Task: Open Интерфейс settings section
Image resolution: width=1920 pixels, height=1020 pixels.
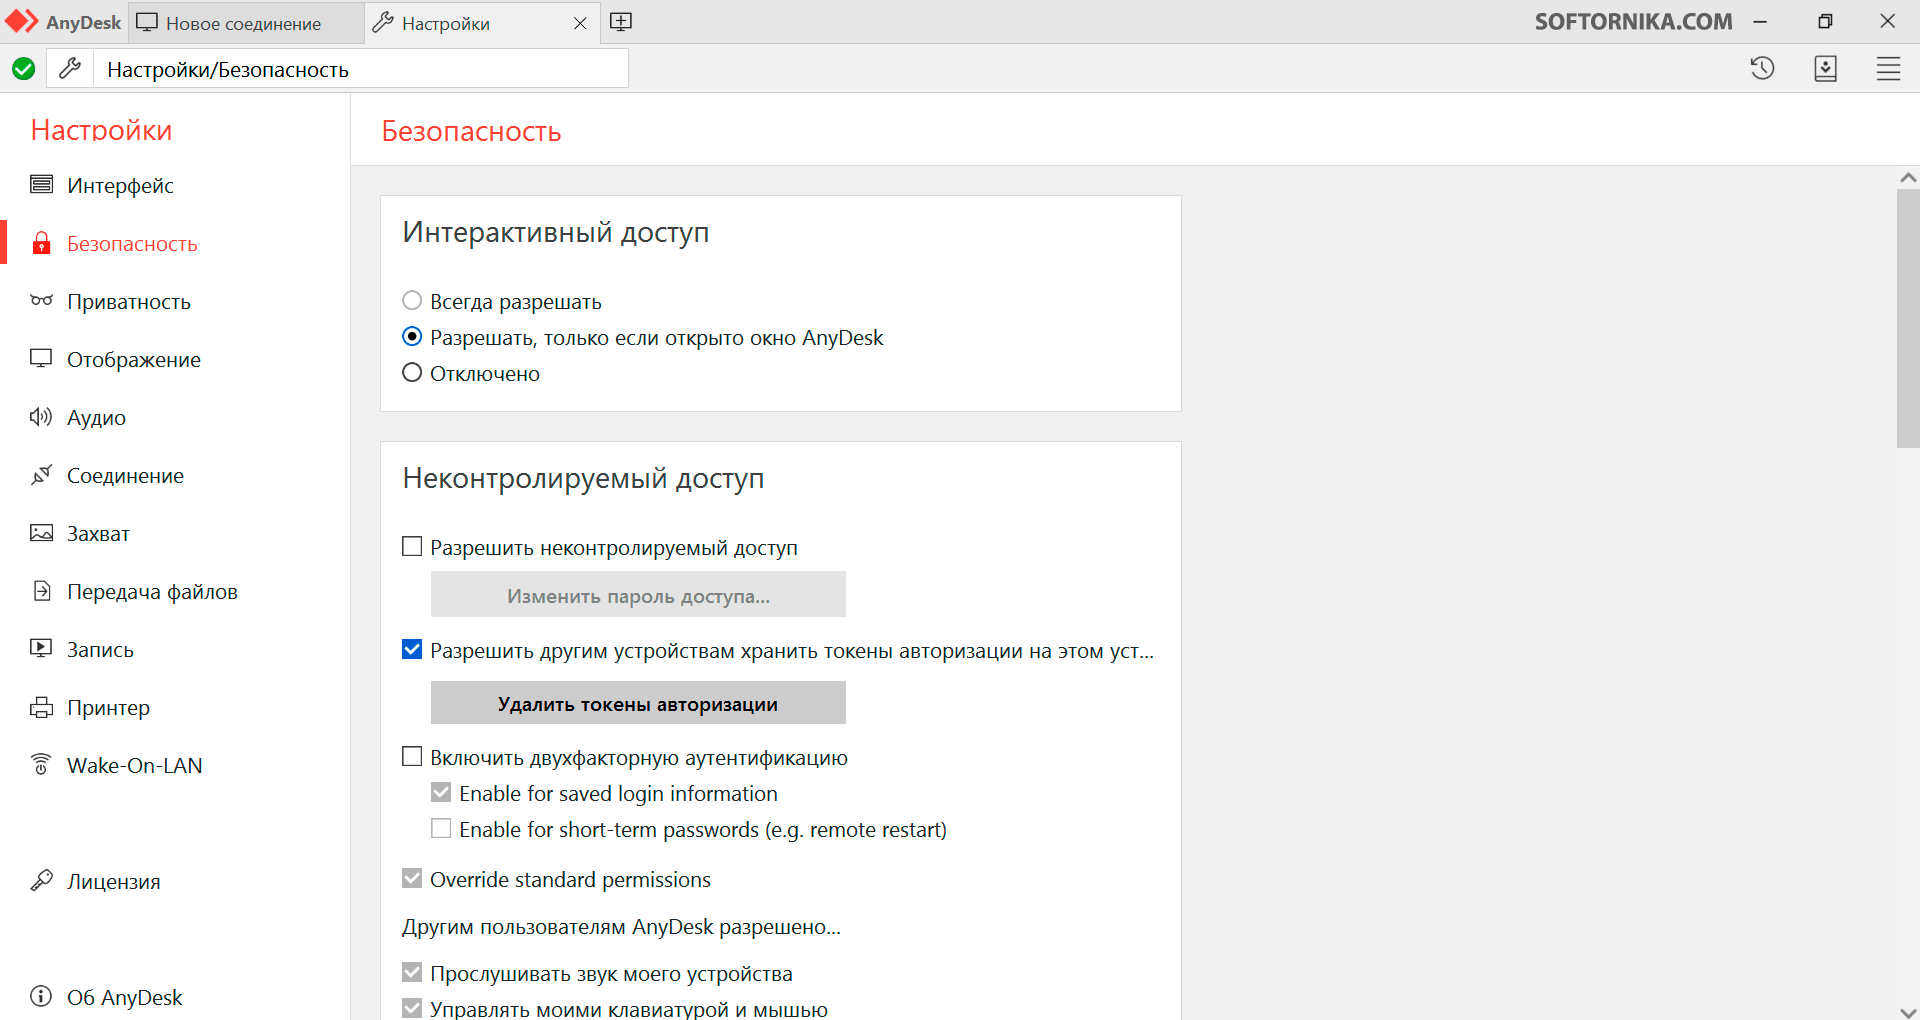Action: click(x=120, y=185)
